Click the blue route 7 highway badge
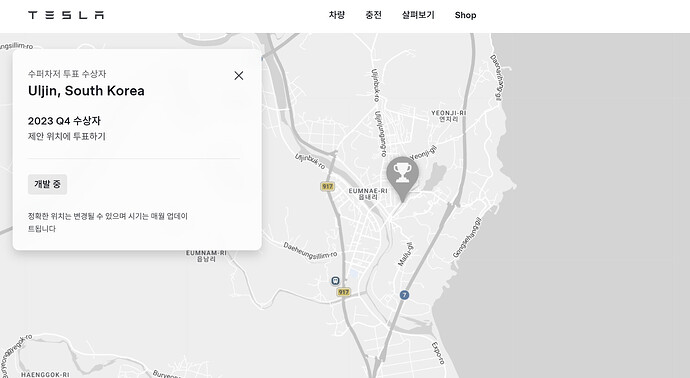This screenshot has height=378, width=690. pyautogui.click(x=404, y=295)
